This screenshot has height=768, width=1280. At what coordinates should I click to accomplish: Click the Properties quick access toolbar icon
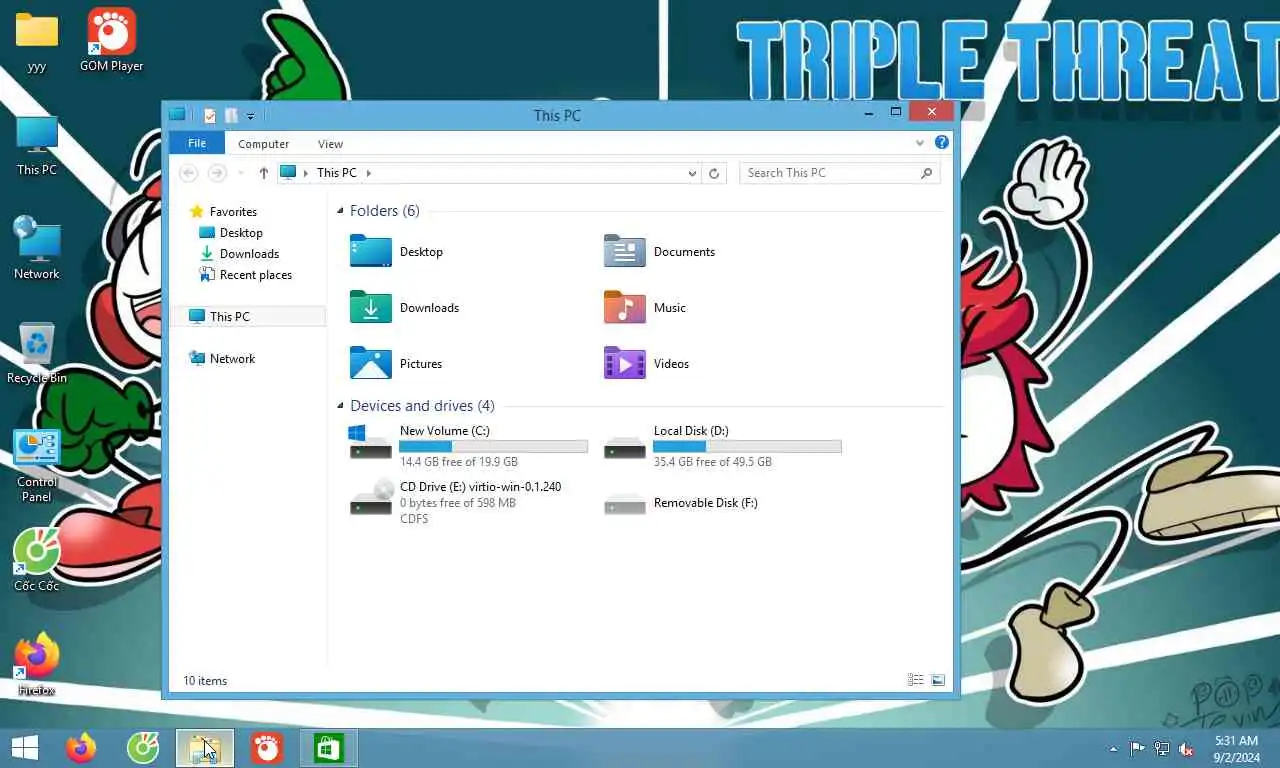click(210, 115)
